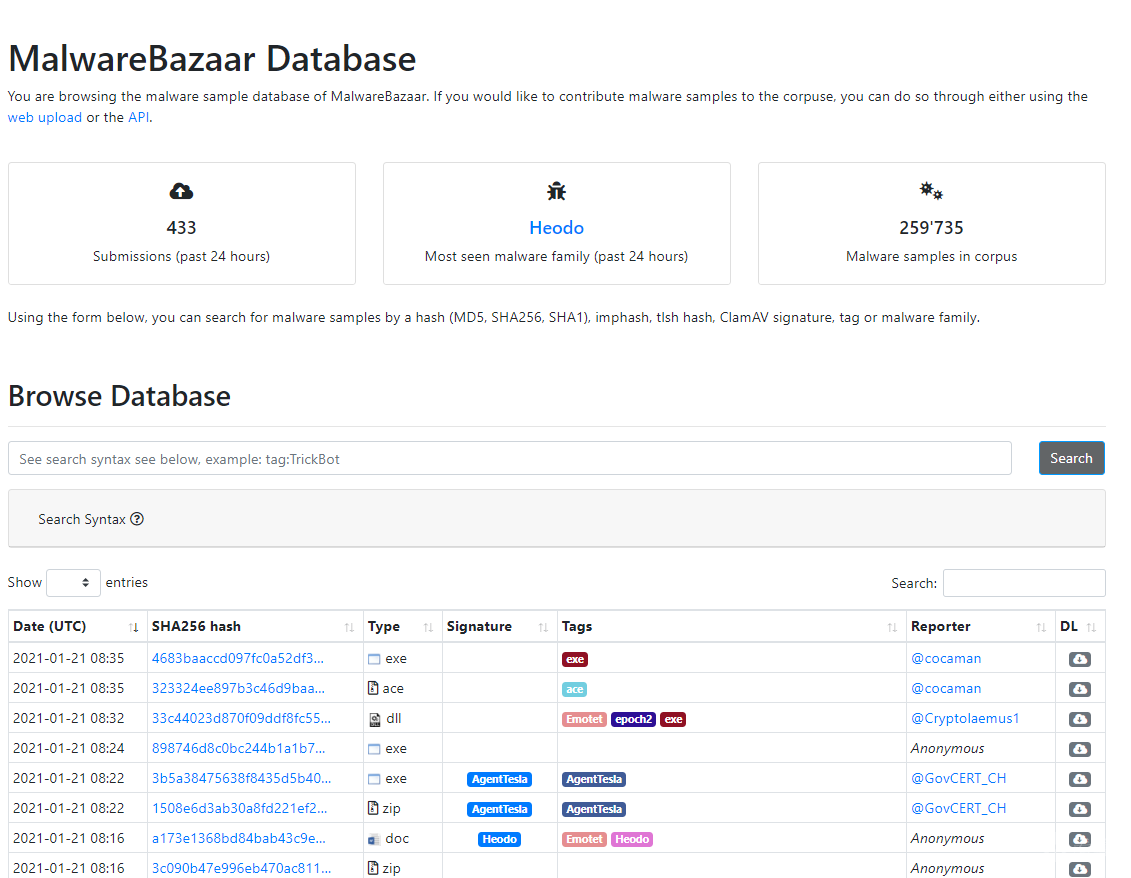Click Anonymous reporter in 898746d8c0bc row

[947, 748]
